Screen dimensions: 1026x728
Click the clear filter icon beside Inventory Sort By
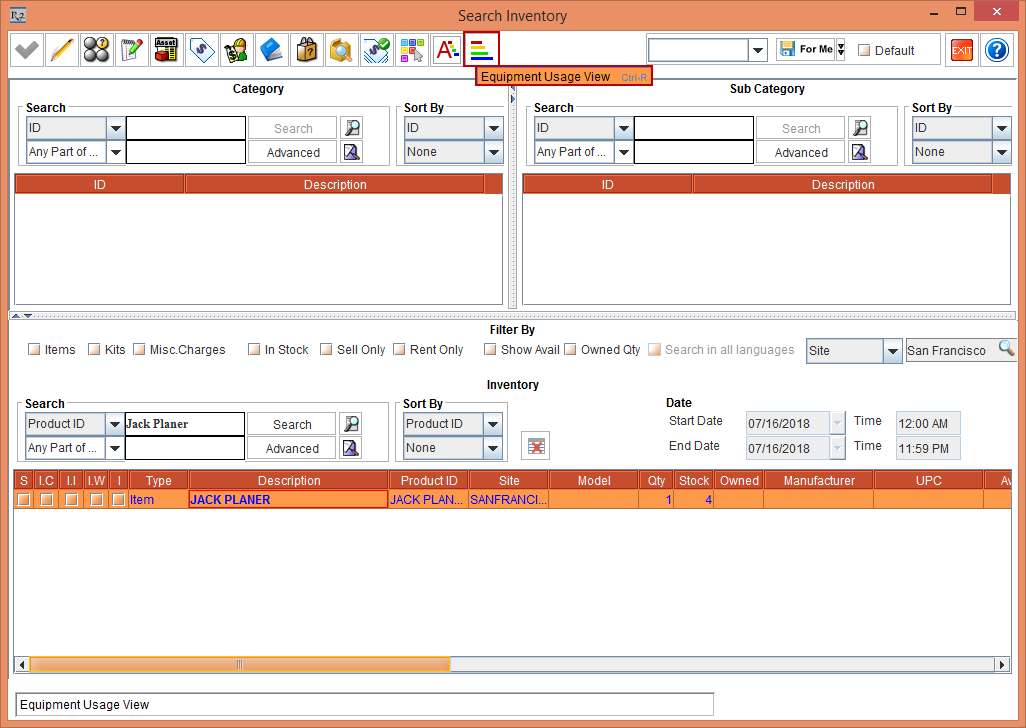pyautogui.click(x=536, y=446)
